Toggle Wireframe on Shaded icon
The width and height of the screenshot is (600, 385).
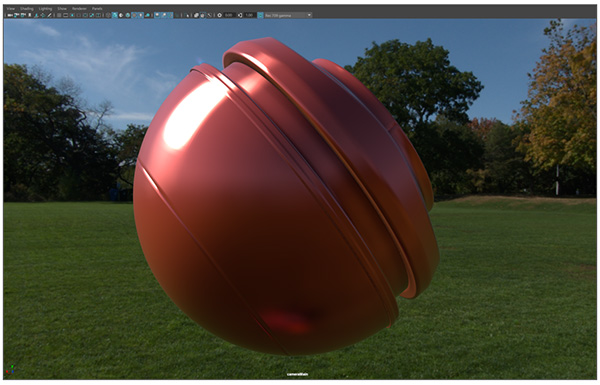coord(127,15)
